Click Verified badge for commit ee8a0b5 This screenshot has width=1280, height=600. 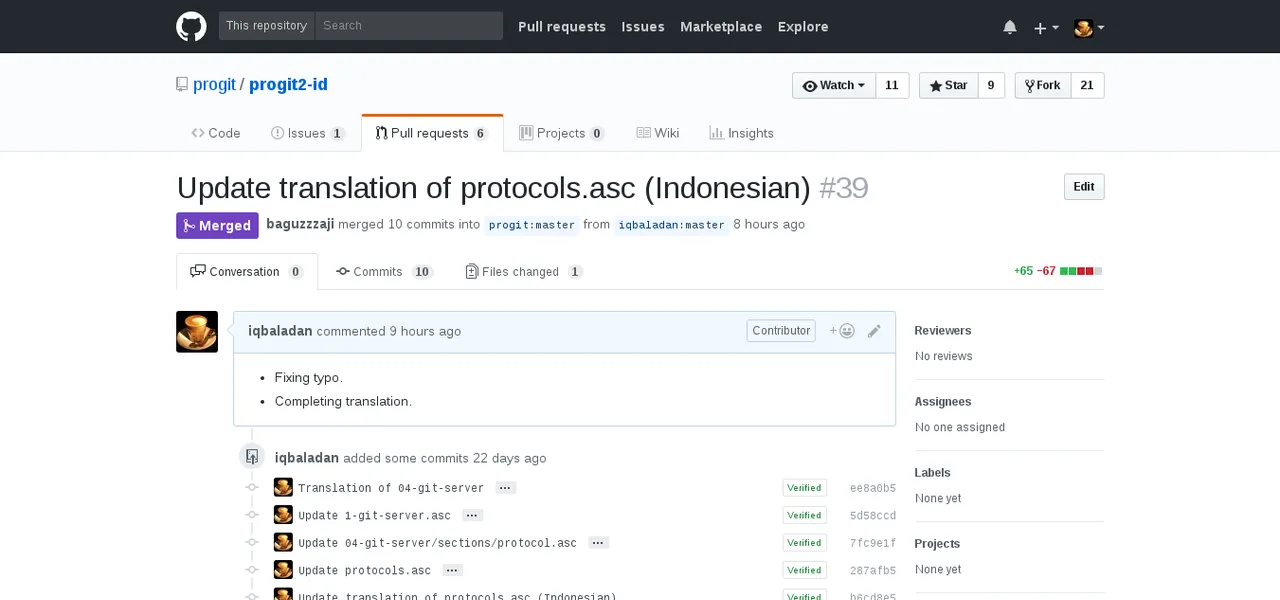click(804, 488)
